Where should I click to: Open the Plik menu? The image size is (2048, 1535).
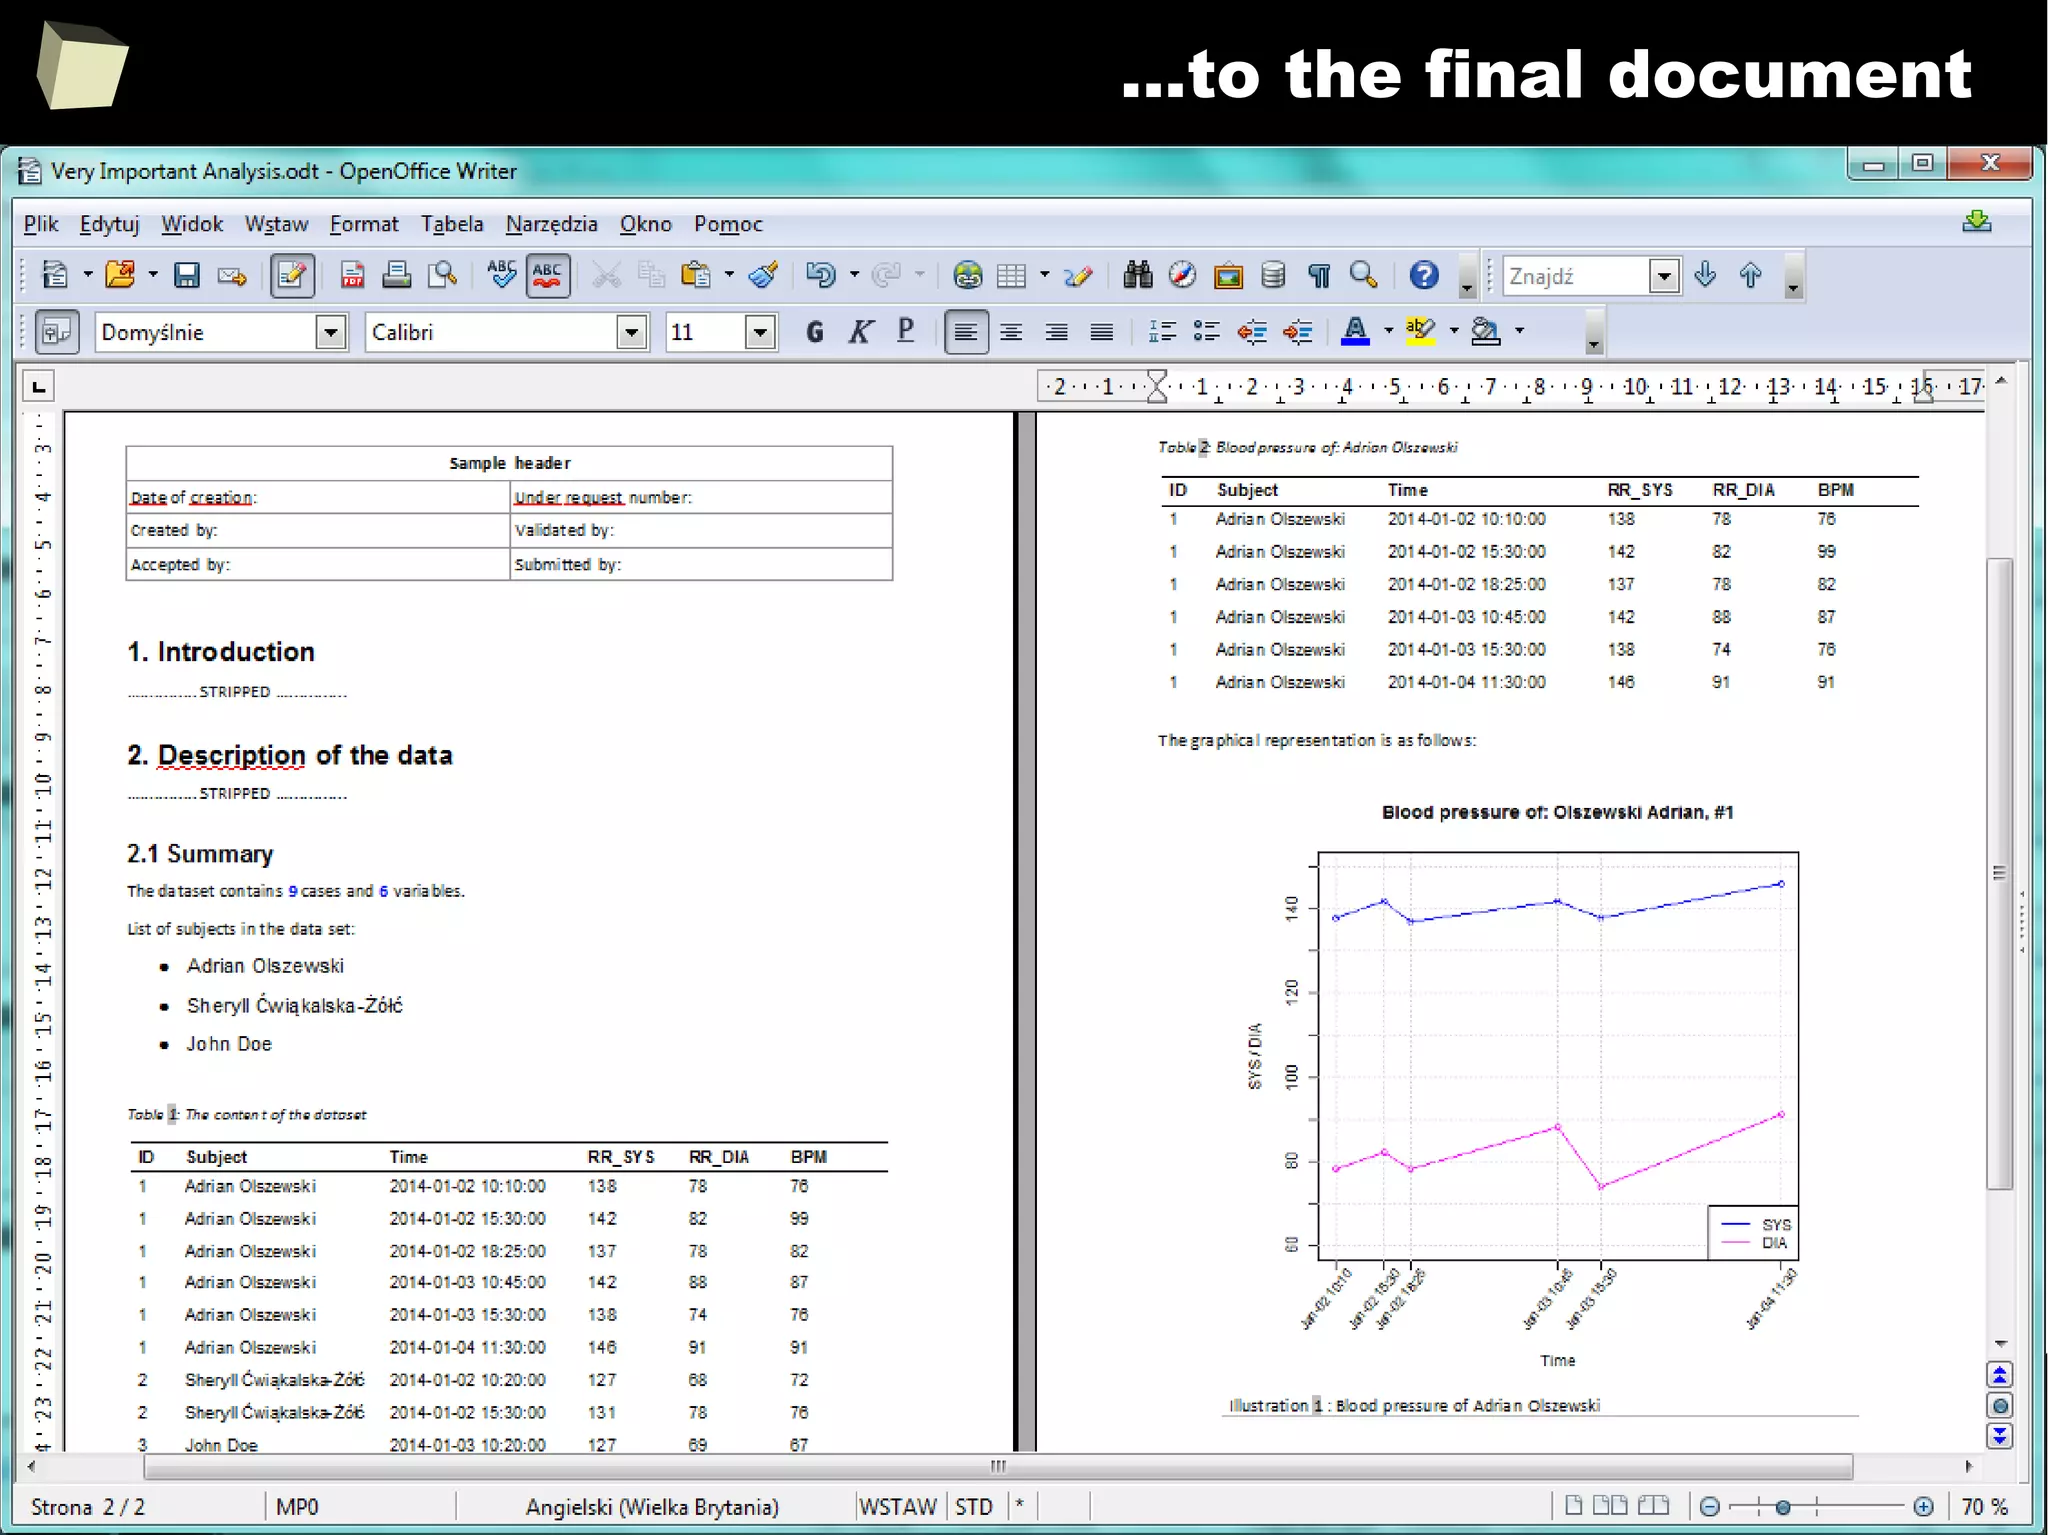coord(41,224)
